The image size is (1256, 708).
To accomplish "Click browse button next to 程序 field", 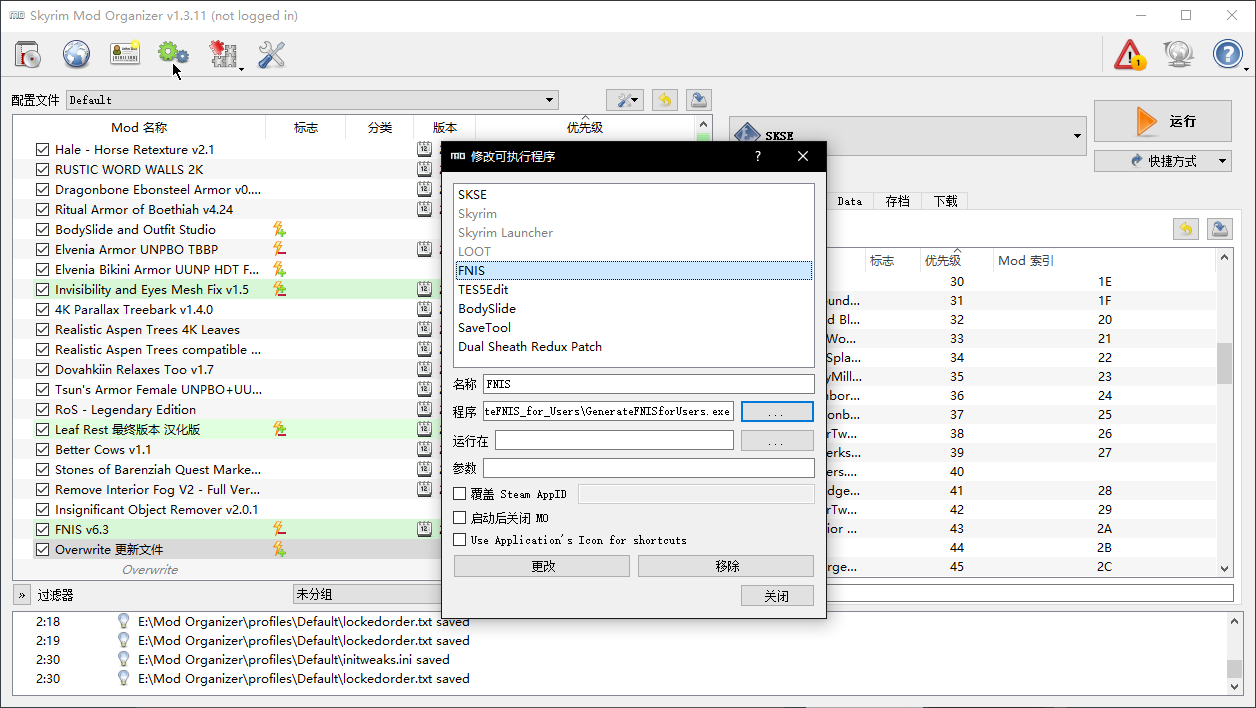I will pos(777,412).
